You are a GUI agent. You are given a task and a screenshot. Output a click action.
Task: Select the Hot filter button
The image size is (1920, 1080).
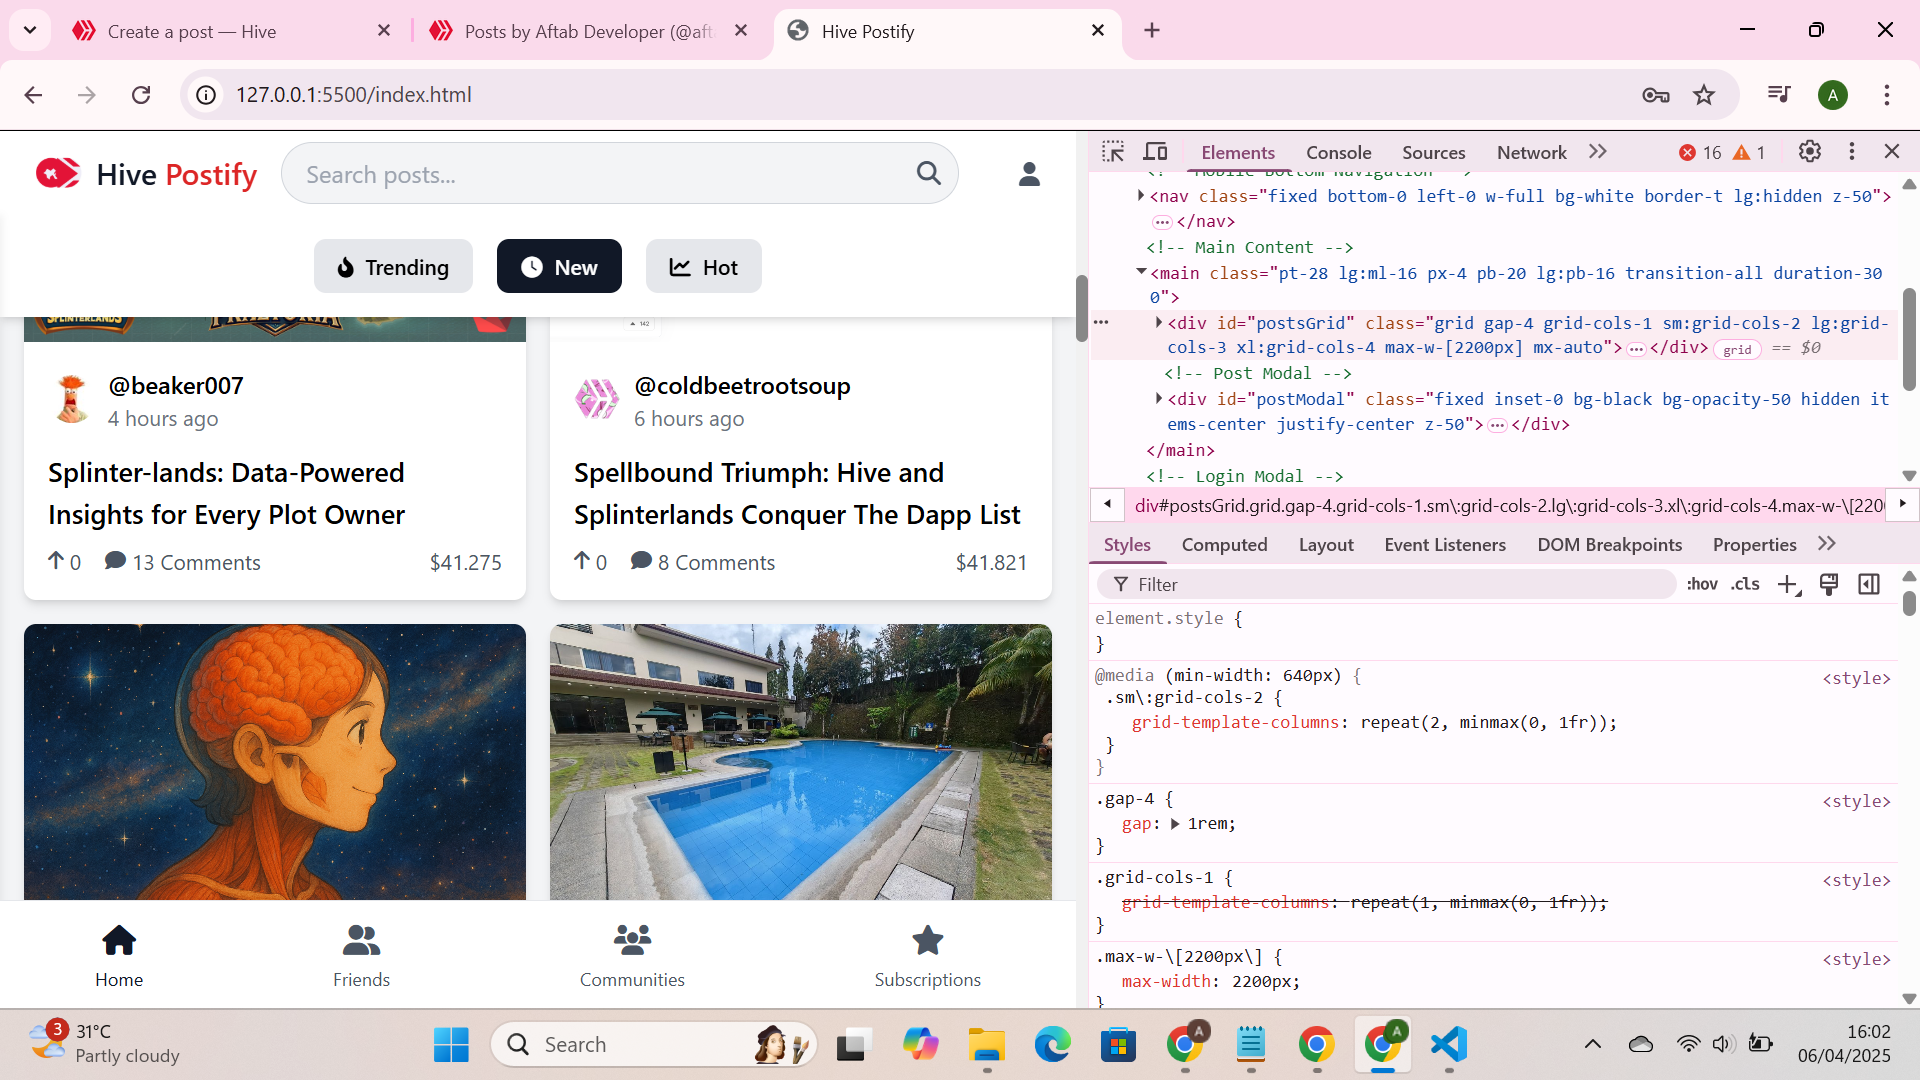pos(703,267)
